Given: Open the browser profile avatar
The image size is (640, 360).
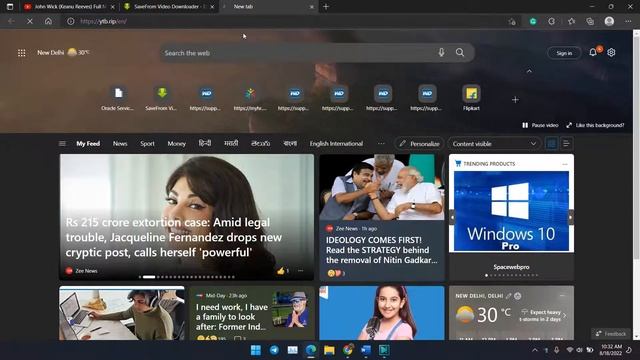Looking at the screenshot, I should [609, 21].
